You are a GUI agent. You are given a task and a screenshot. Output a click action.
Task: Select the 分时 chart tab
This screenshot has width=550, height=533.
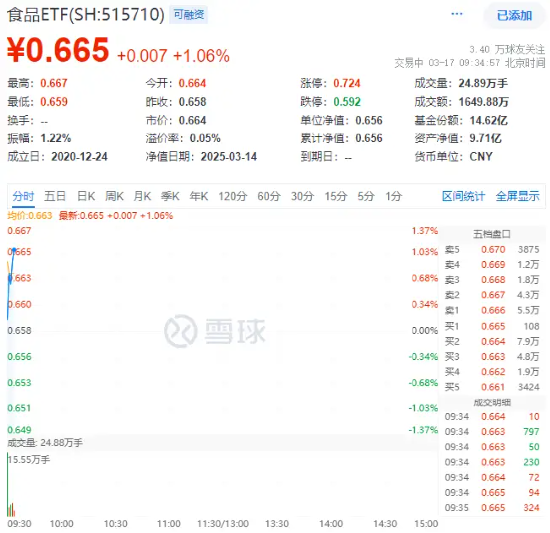coord(23,196)
